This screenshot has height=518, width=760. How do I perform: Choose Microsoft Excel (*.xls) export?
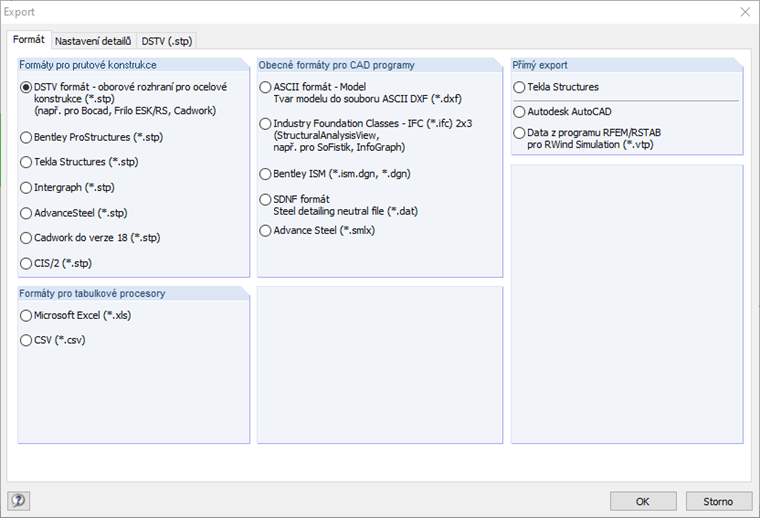(x=26, y=316)
